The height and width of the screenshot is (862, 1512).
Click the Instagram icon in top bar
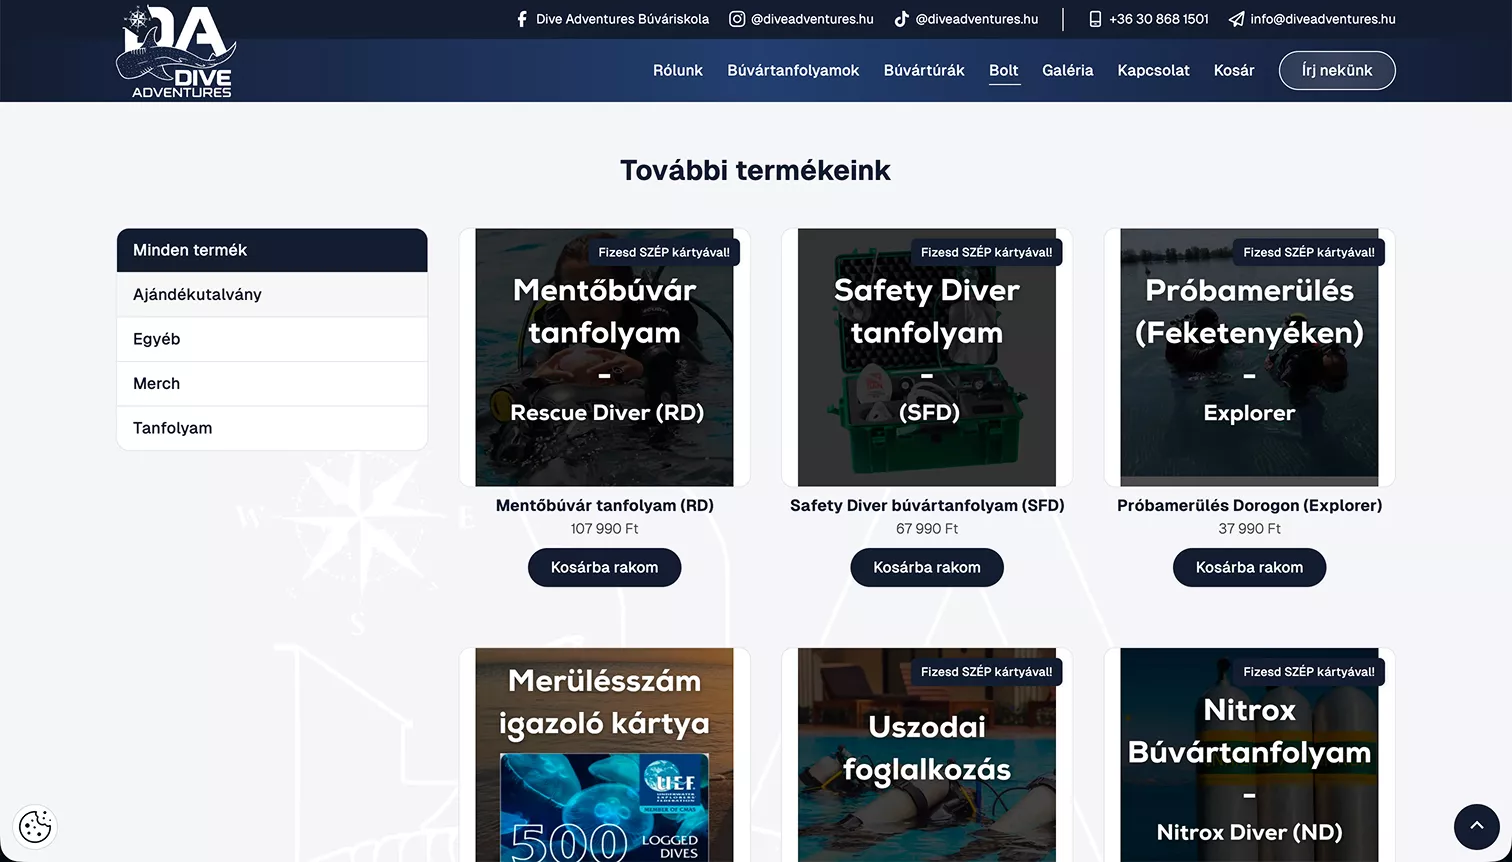tap(737, 19)
